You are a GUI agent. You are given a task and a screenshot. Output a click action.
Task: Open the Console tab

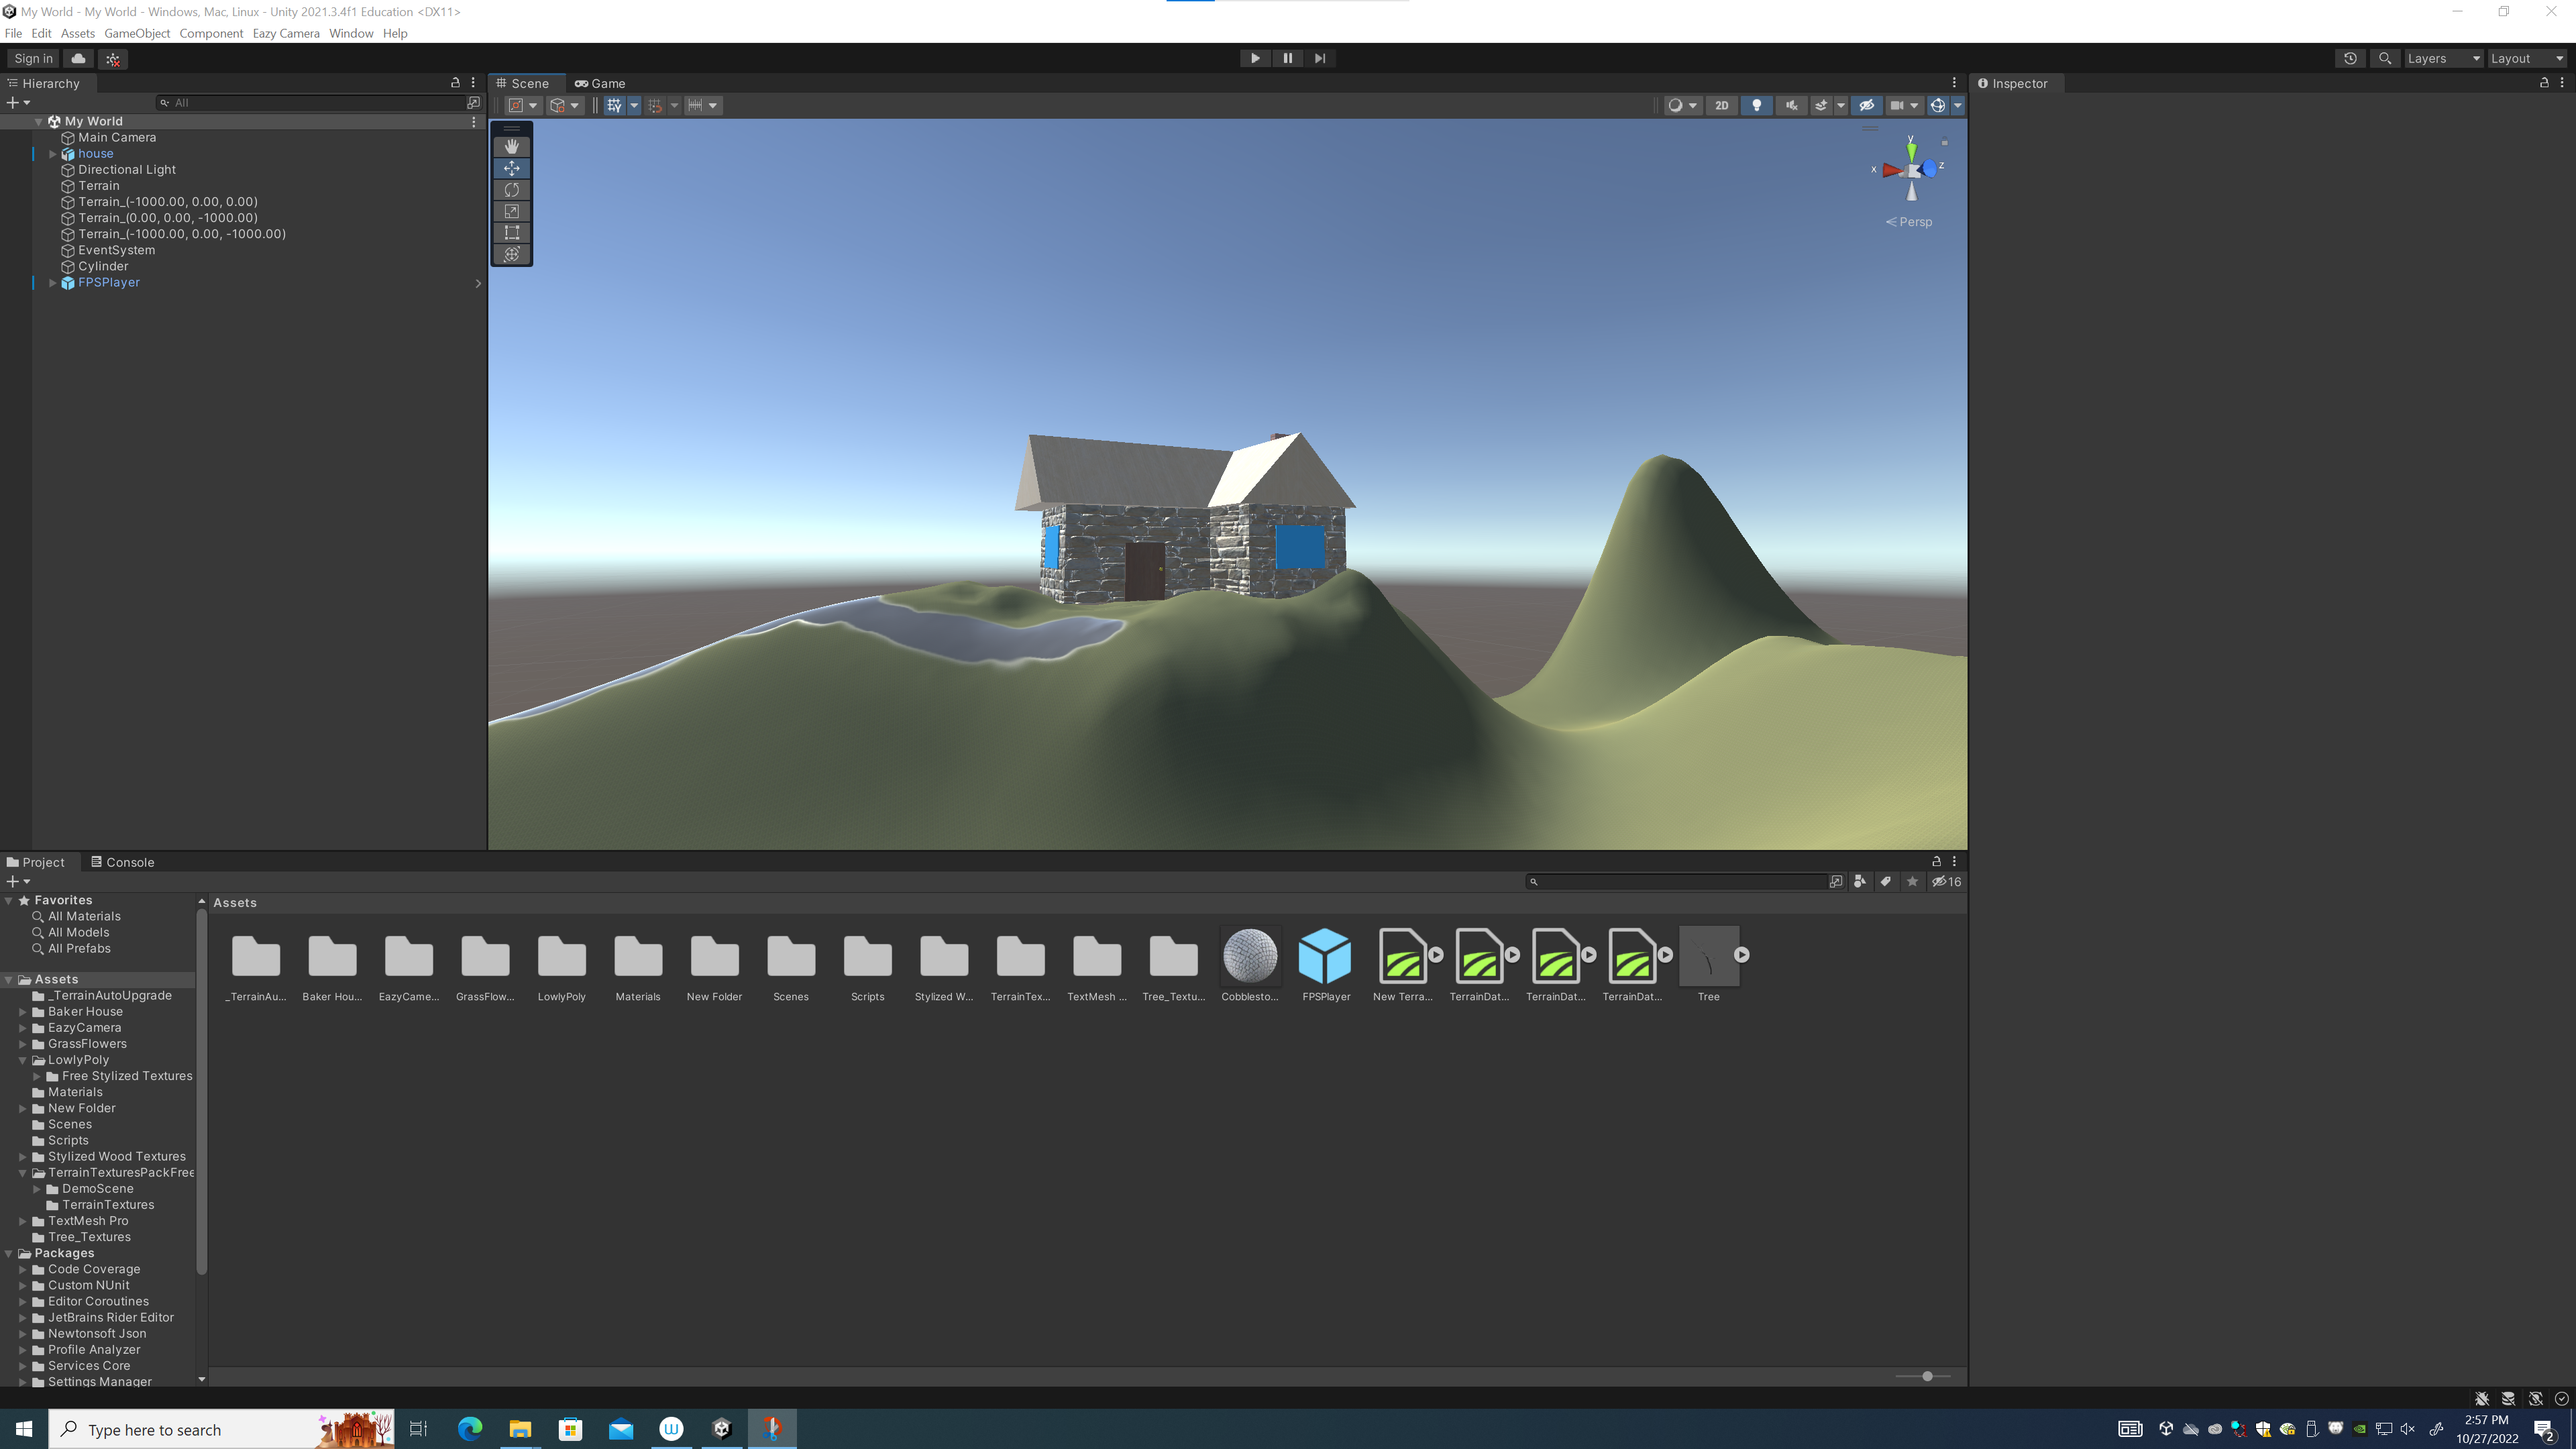click(122, 862)
